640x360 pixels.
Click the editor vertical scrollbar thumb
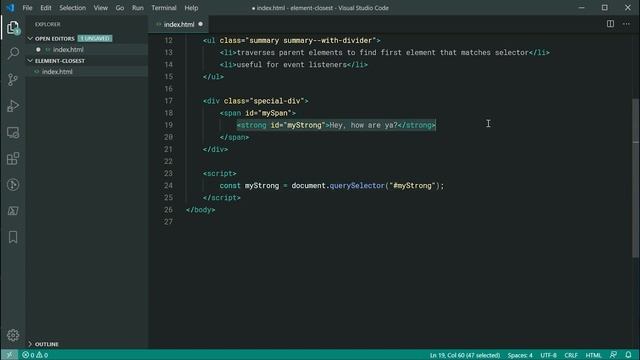click(x=636, y=178)
